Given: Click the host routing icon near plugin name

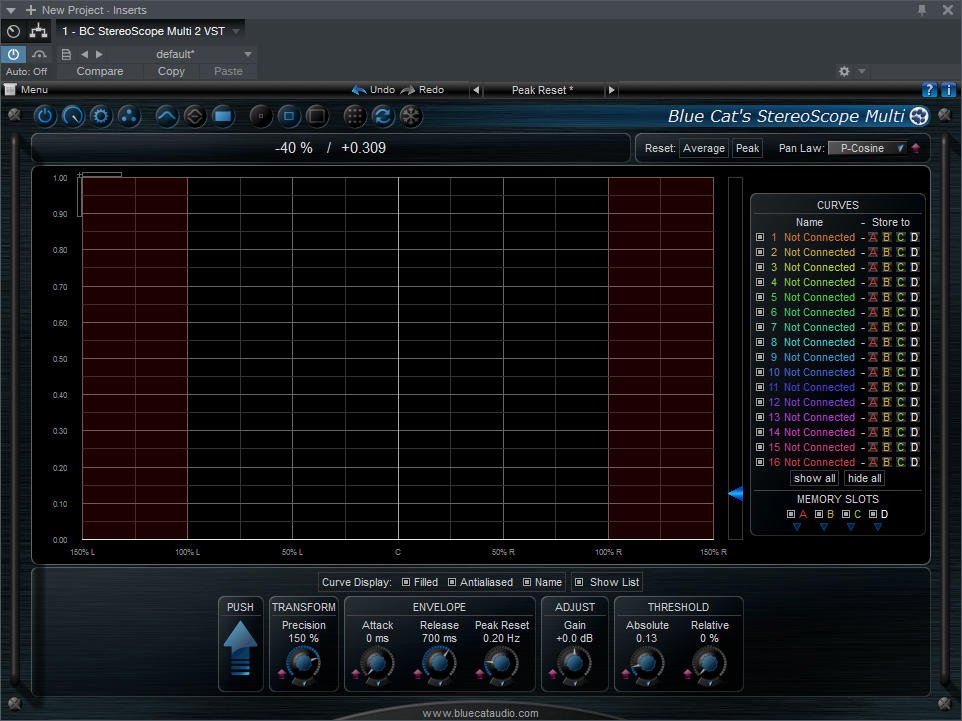Looking at the screenshot, I should [x=39, y=31].
